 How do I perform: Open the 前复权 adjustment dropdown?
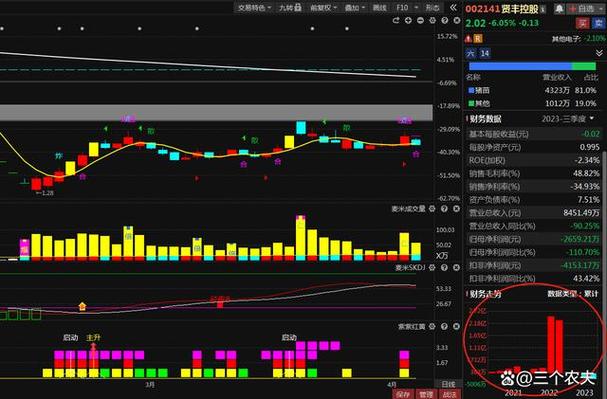pos(323,7)
